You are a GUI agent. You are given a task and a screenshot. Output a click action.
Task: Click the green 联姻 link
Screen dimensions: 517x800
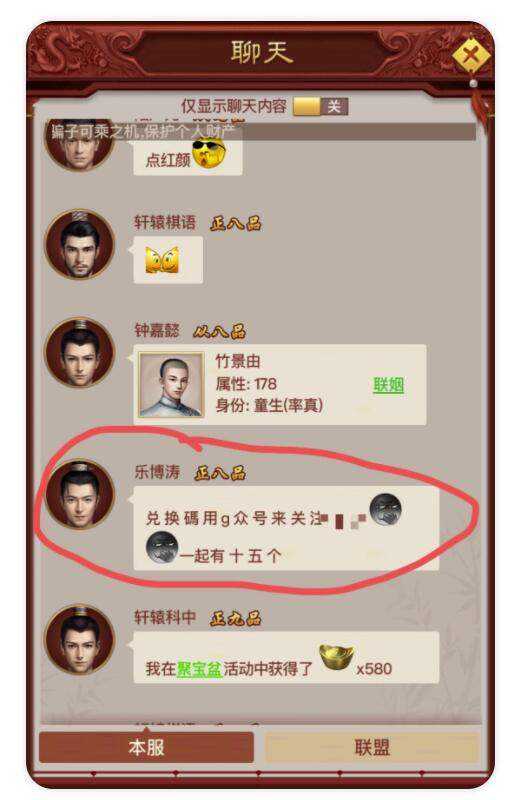[x=388, y=385]
